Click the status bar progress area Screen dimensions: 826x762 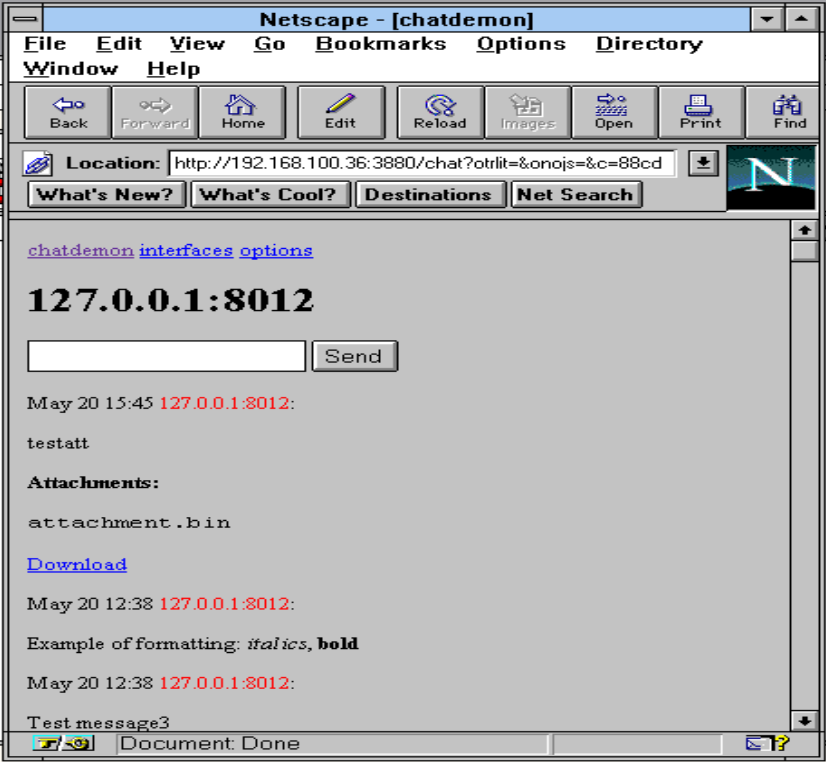(x=636, y=744)
